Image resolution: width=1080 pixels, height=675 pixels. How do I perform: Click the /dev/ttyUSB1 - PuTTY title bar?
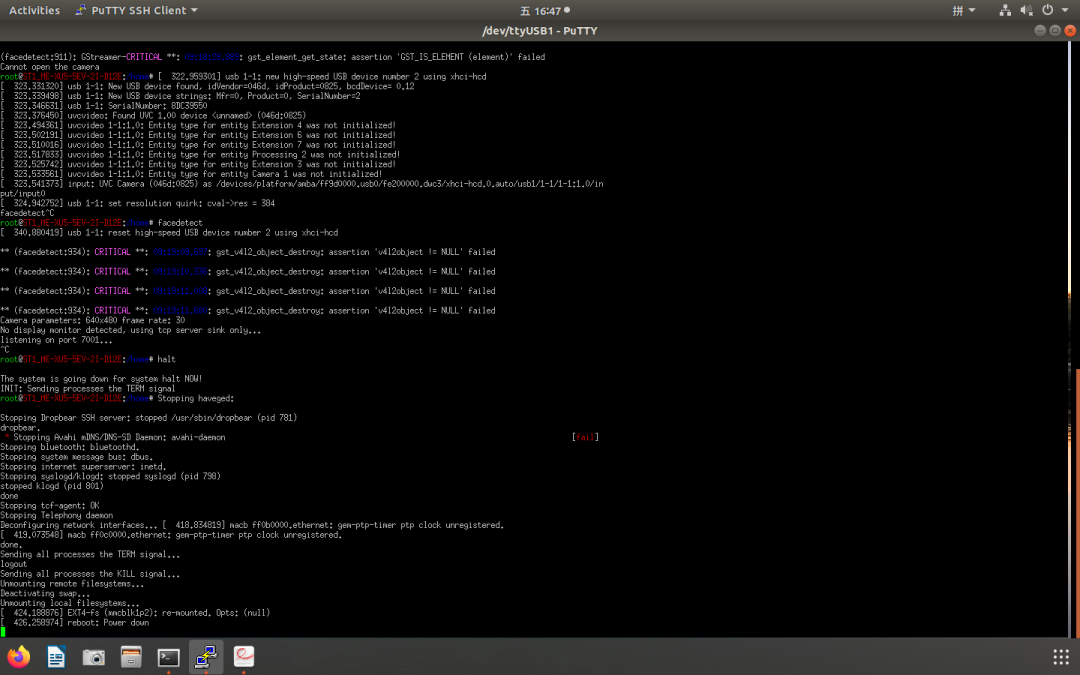pyautogui.click(x=540, y=30)
